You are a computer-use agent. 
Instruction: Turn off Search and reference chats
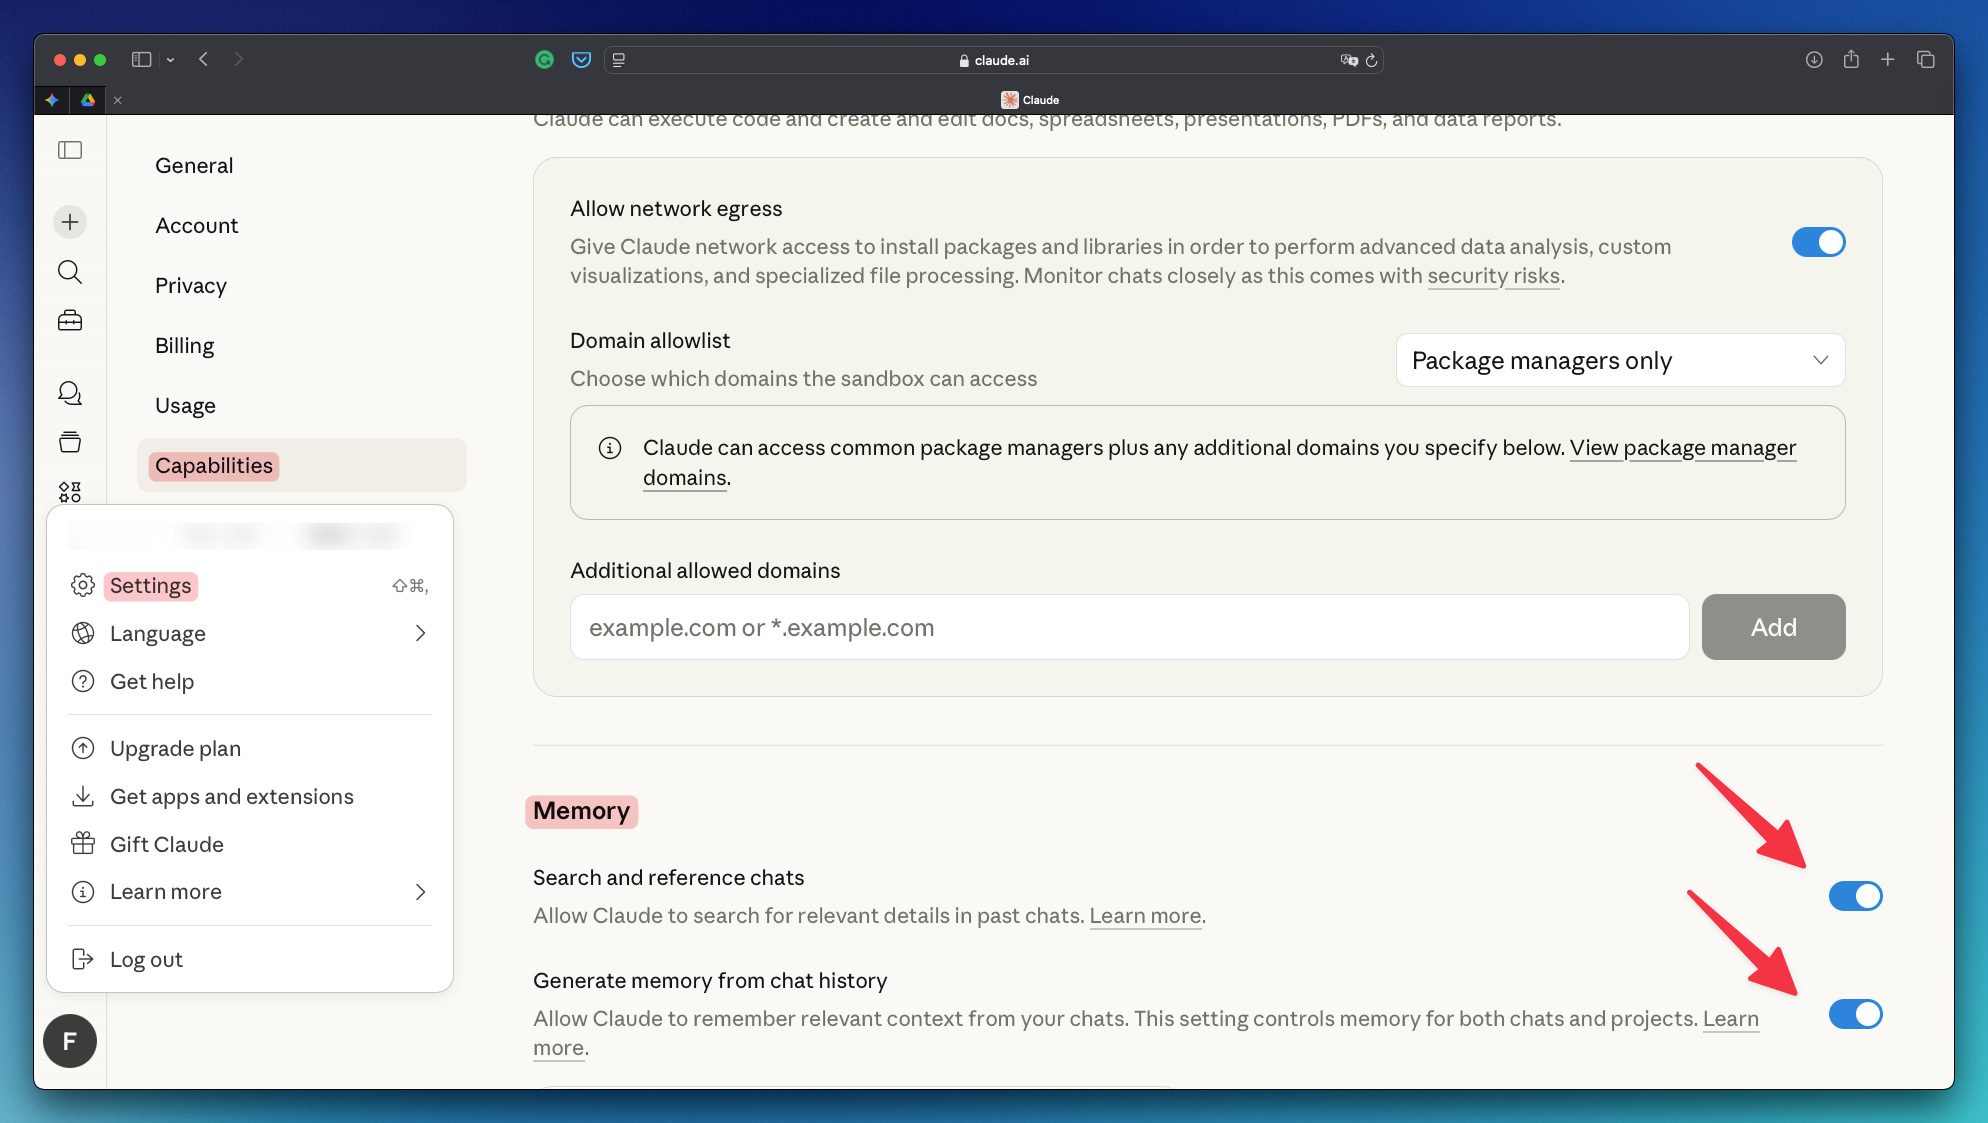pos(1855,896)
